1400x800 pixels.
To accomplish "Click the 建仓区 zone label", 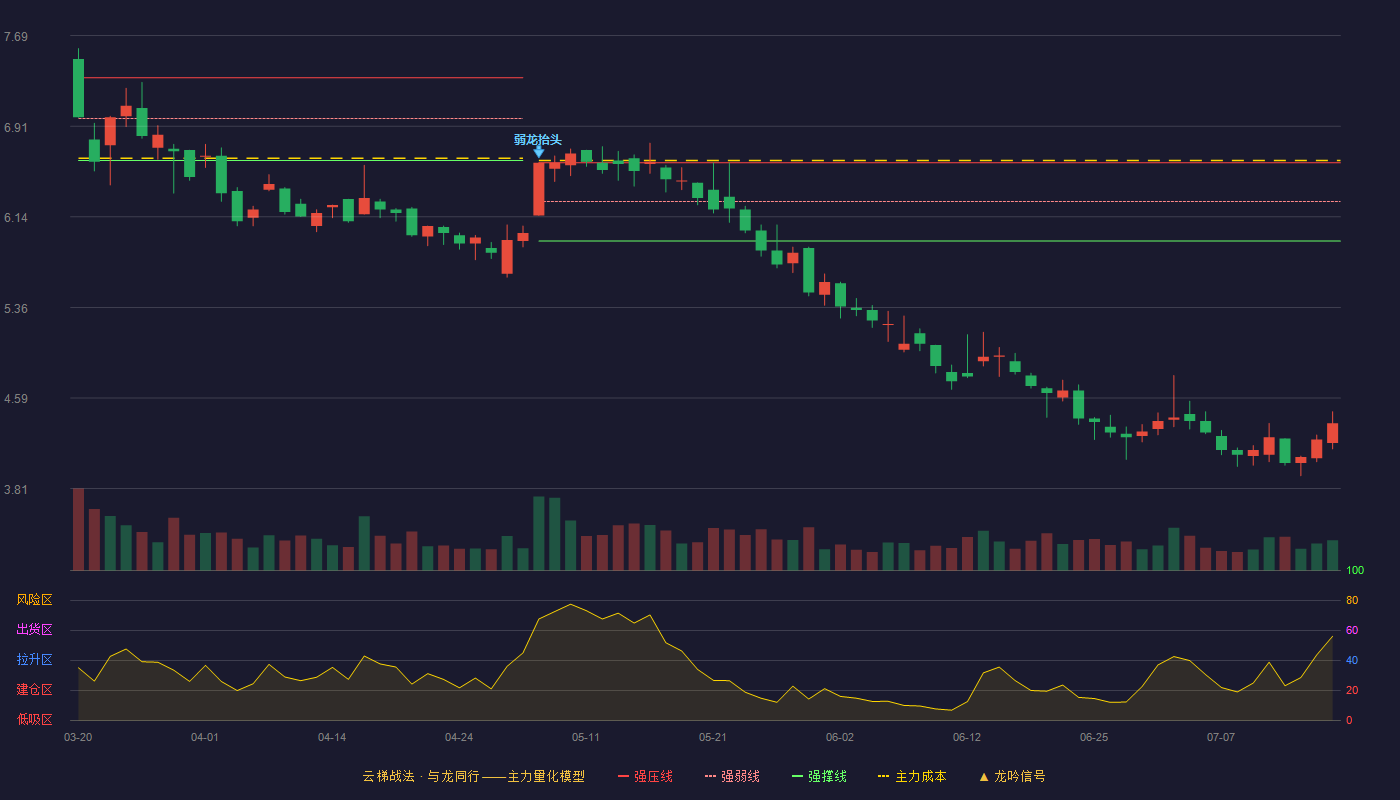I will [34, 690].
